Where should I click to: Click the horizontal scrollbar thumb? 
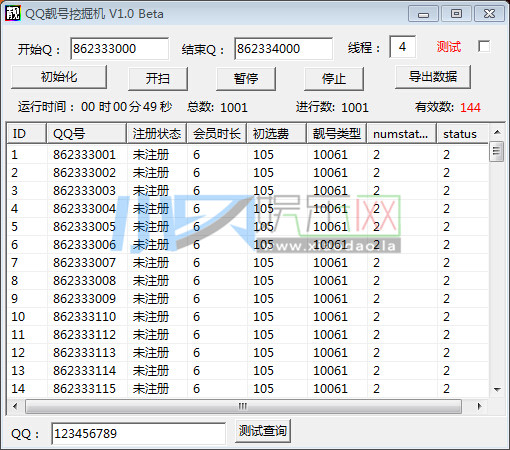(244, 406)
